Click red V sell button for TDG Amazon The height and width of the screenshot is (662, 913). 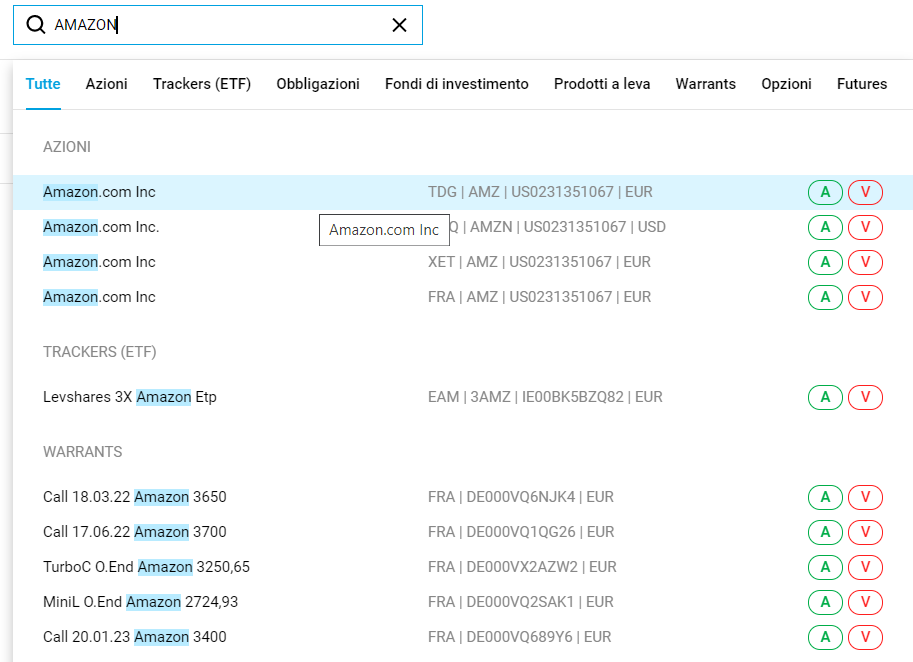(865, 192)
